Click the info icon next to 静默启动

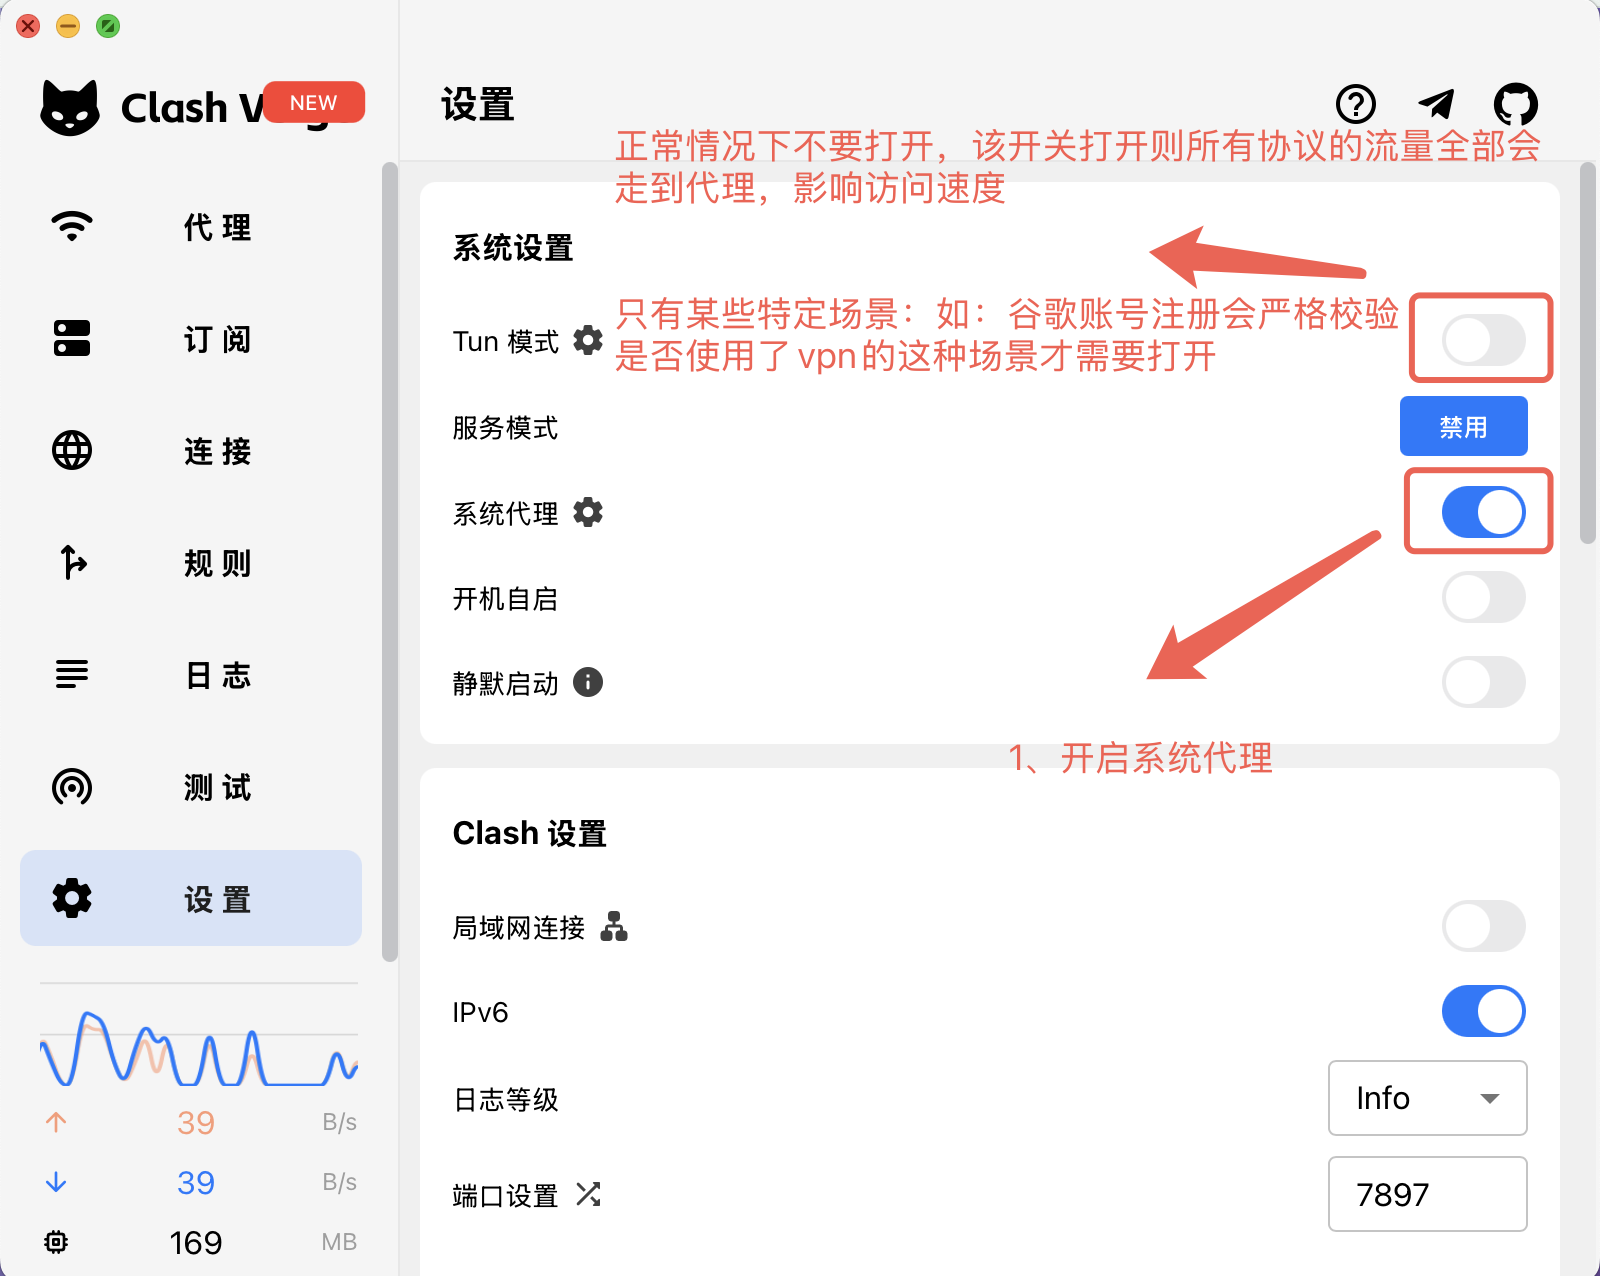pyautogui.click(x=588, y=682)
